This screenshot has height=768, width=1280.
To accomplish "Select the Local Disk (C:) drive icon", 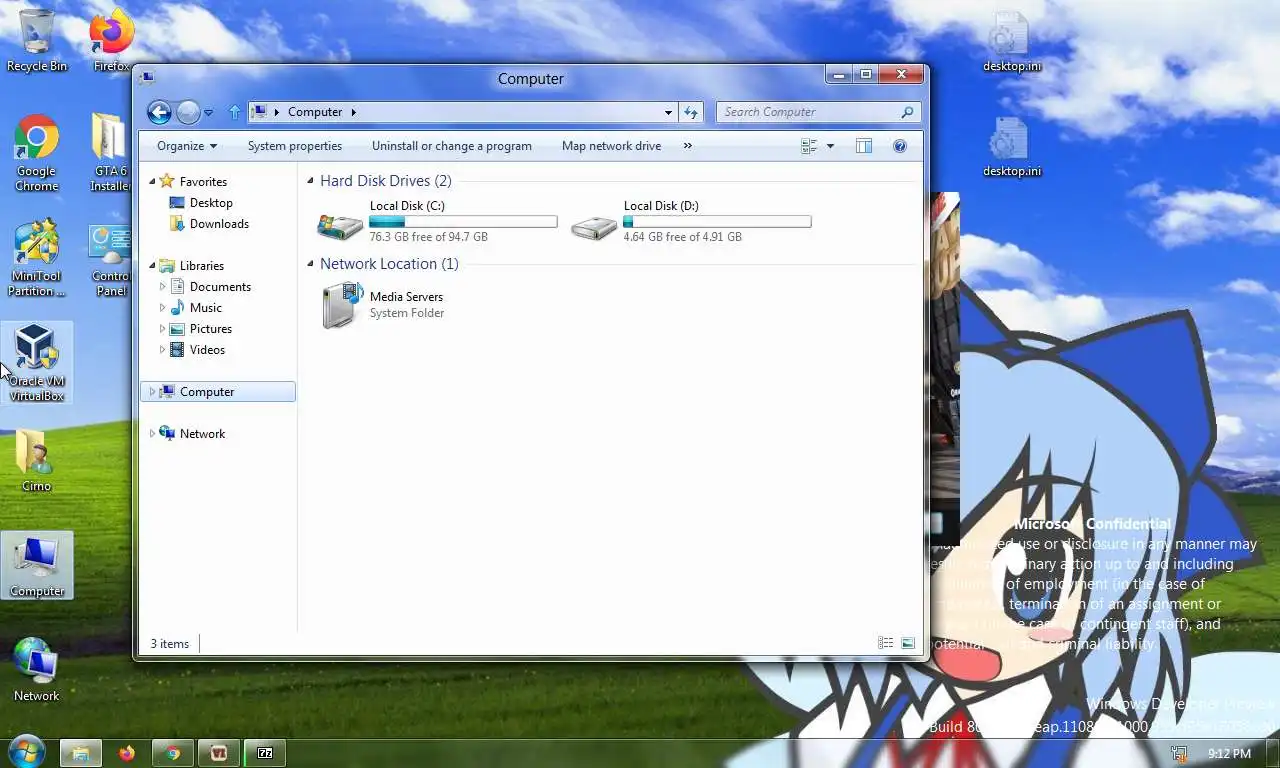I will pos(340,226).
